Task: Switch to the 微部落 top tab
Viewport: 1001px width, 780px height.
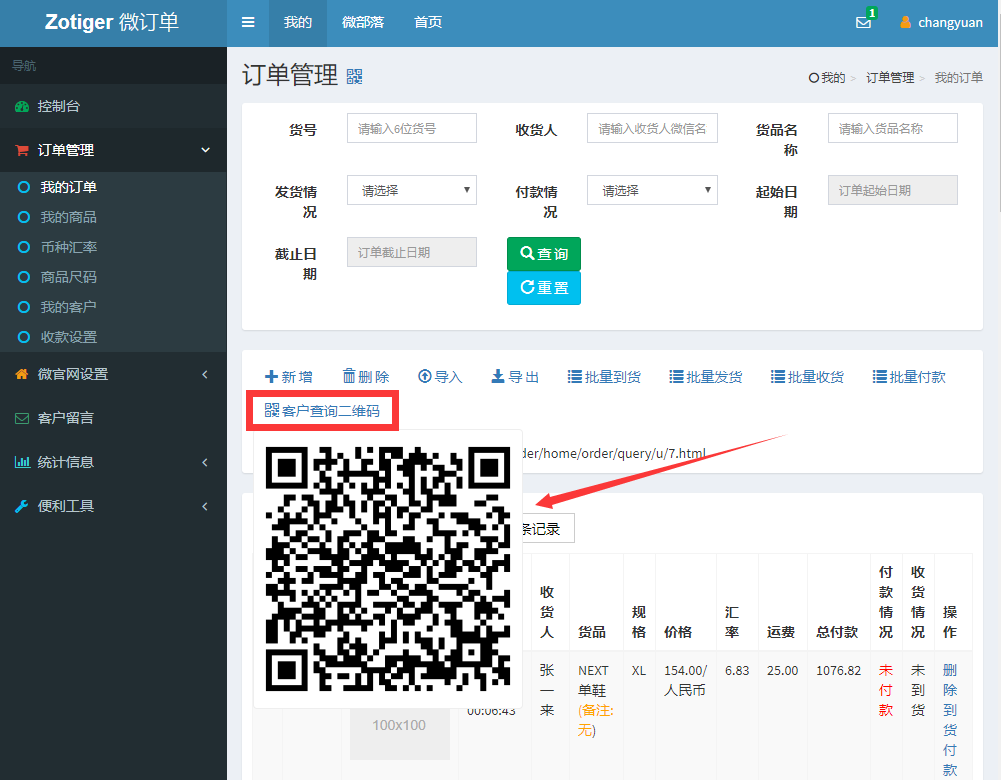Action: tap(363, 23)
